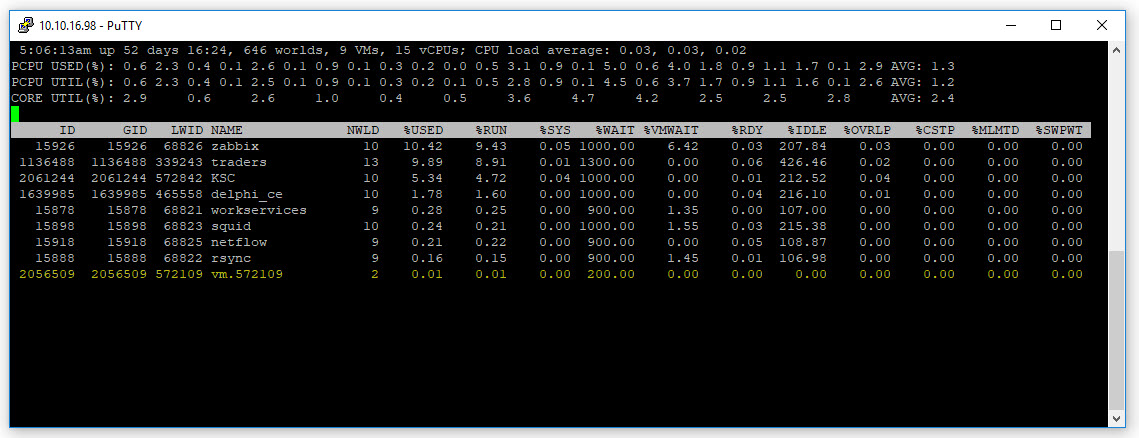Click the traders ID 1136488
This screenshot has width=1139, height=438.
pos(47,162)
